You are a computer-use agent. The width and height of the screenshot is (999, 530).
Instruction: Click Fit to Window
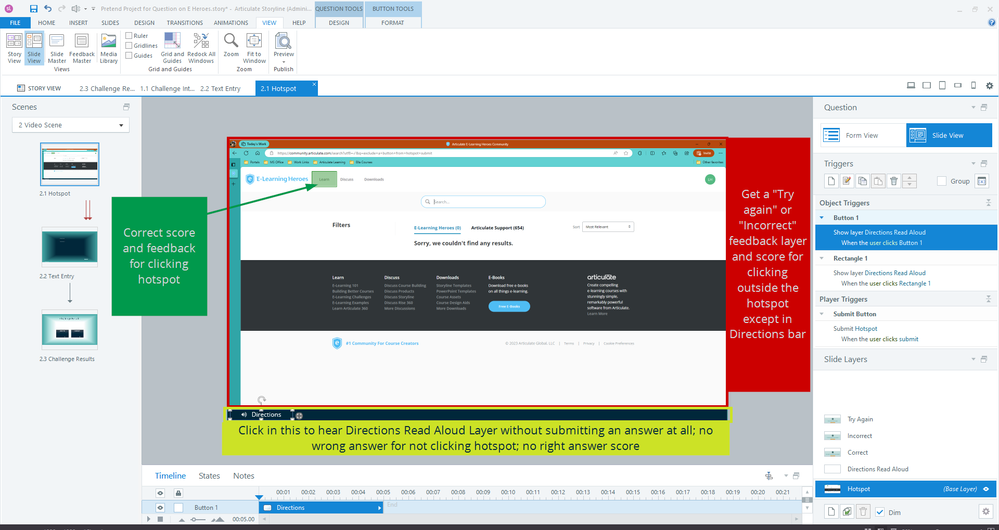pyautogui.click(x=254, y=48)
